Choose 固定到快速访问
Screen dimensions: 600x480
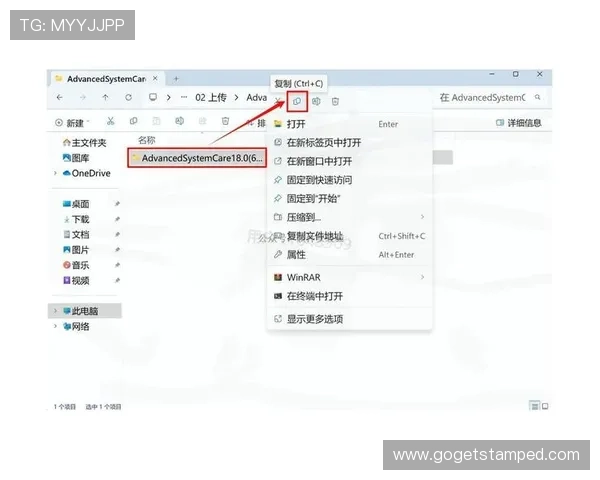pyautogui.click(x=350, y=180)
